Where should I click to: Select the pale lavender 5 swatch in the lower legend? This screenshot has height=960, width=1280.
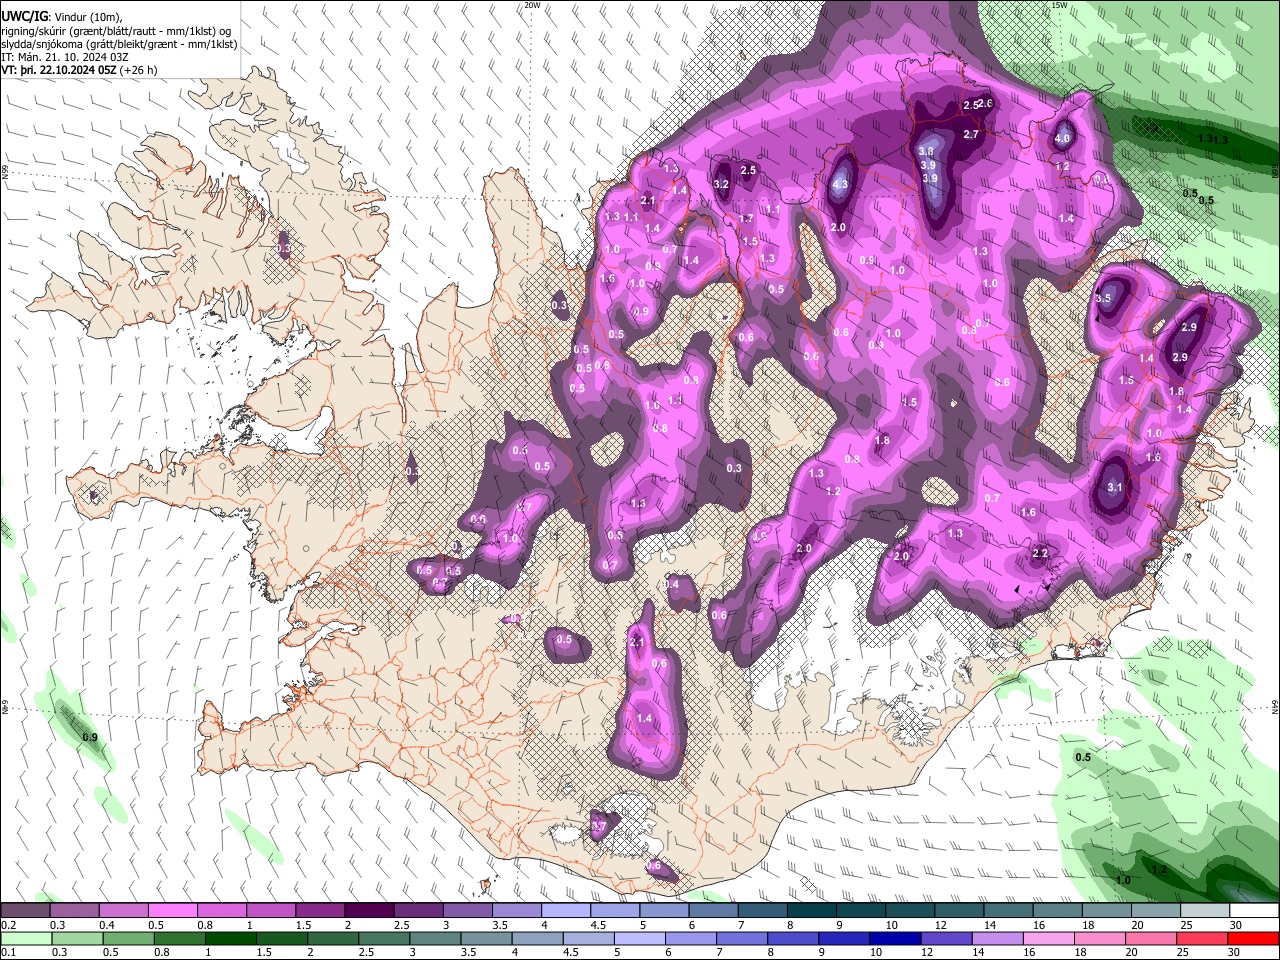click(x=639, y=939)
